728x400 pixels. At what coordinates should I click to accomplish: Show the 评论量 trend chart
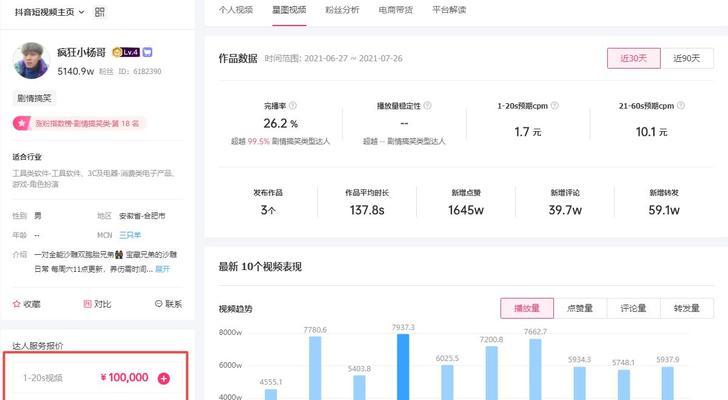click(x=633, y=308)
